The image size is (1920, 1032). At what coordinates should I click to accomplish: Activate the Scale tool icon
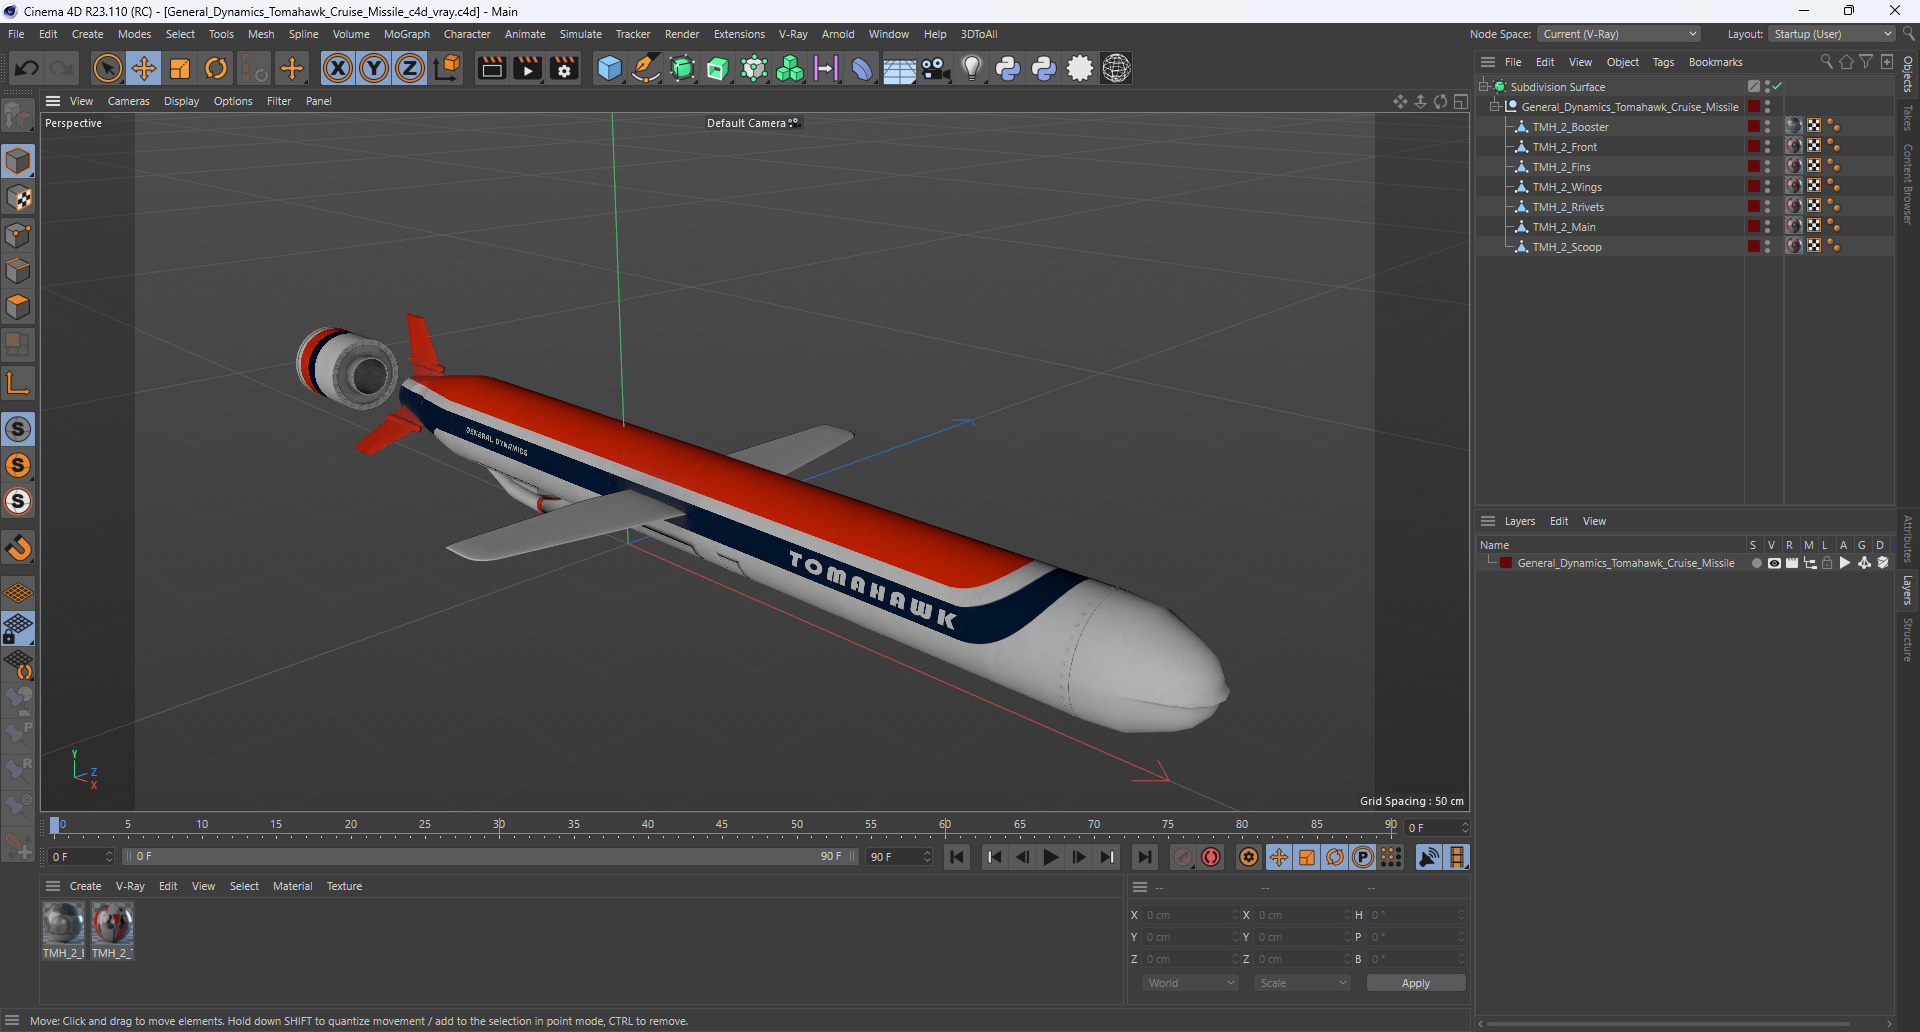pyautogui.click(x=180, y=68)
